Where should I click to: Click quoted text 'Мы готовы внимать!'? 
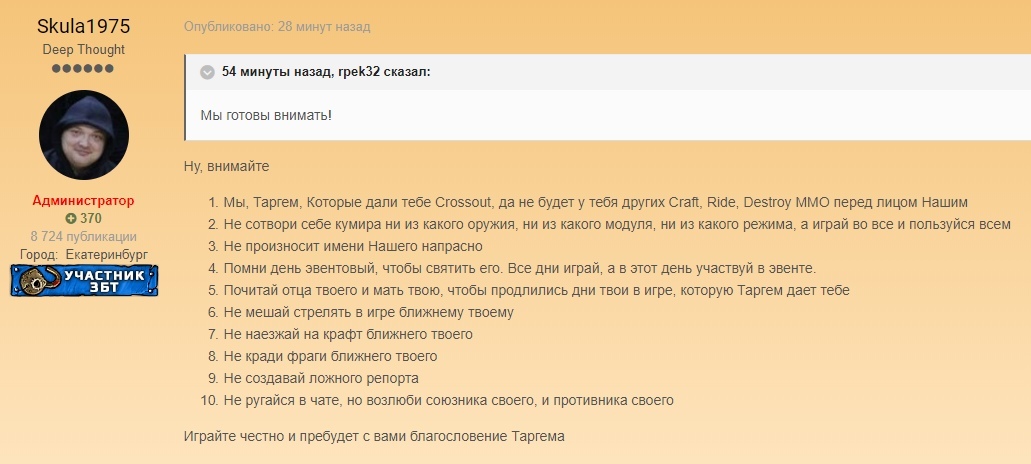[x=266, y=116]
